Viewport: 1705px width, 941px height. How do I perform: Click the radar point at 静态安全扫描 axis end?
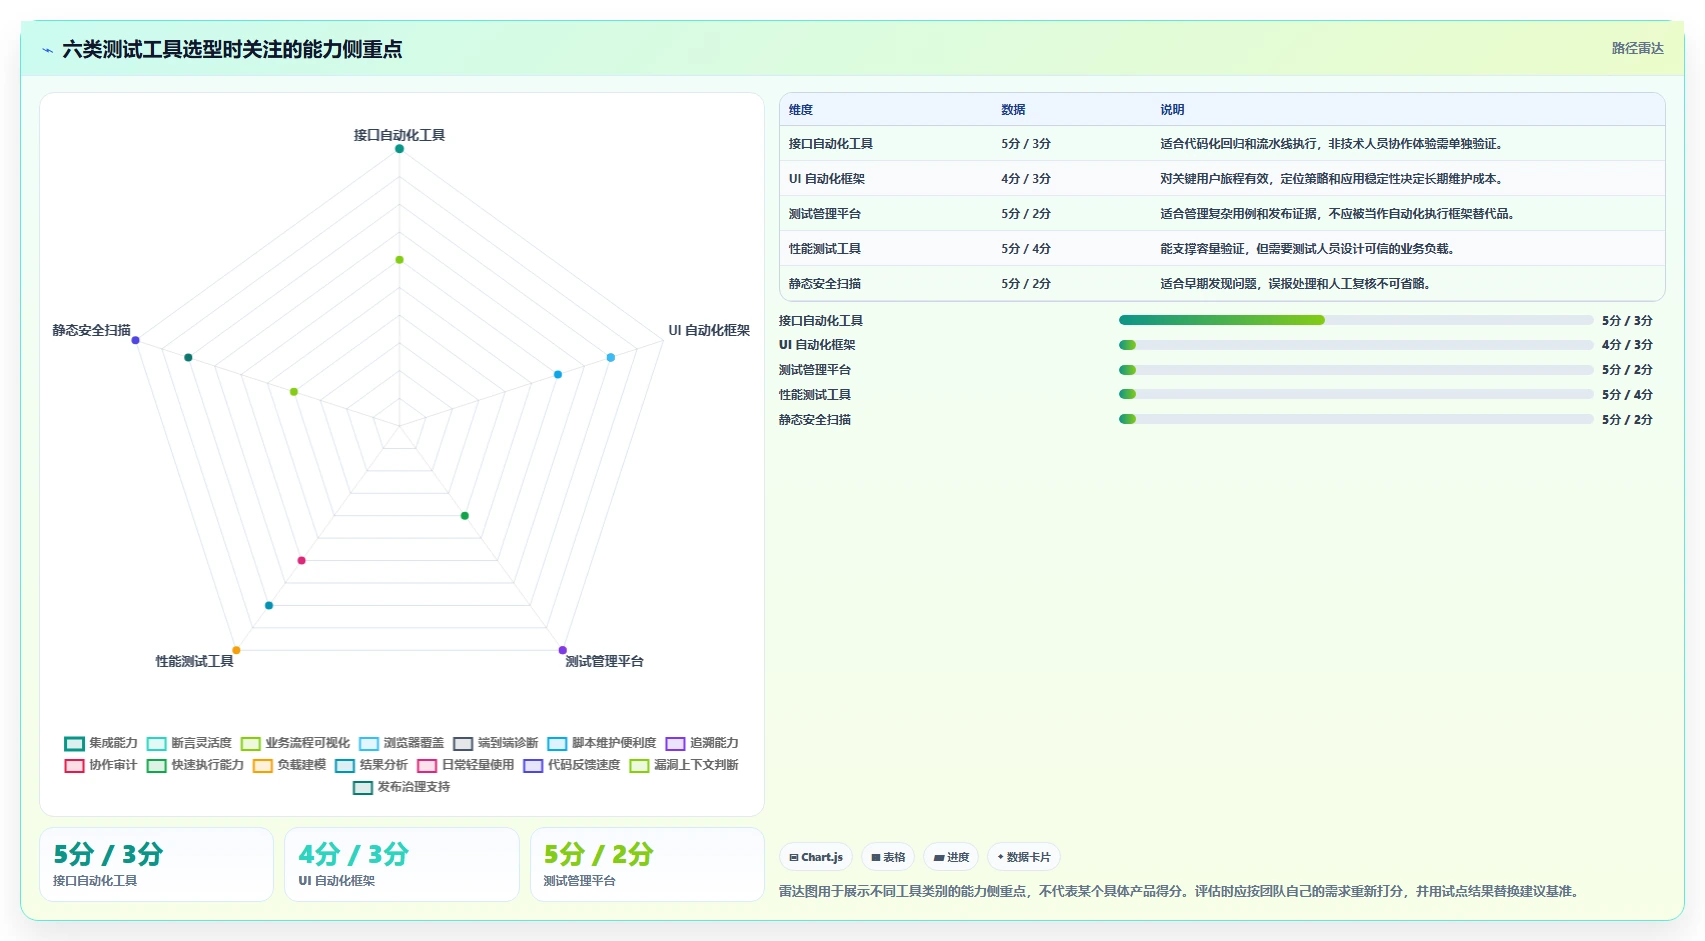pyautogui.click(x=136, y=340)
